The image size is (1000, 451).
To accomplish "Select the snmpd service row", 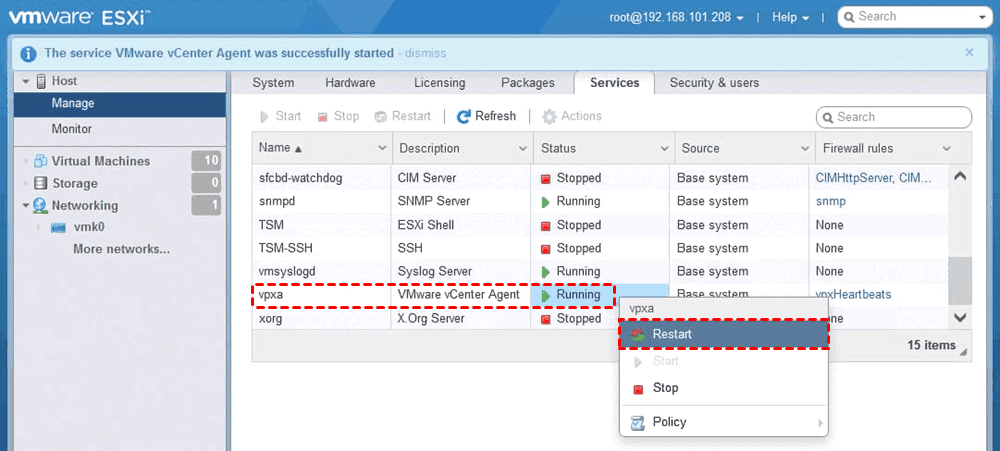I will (x=599, y=202).
